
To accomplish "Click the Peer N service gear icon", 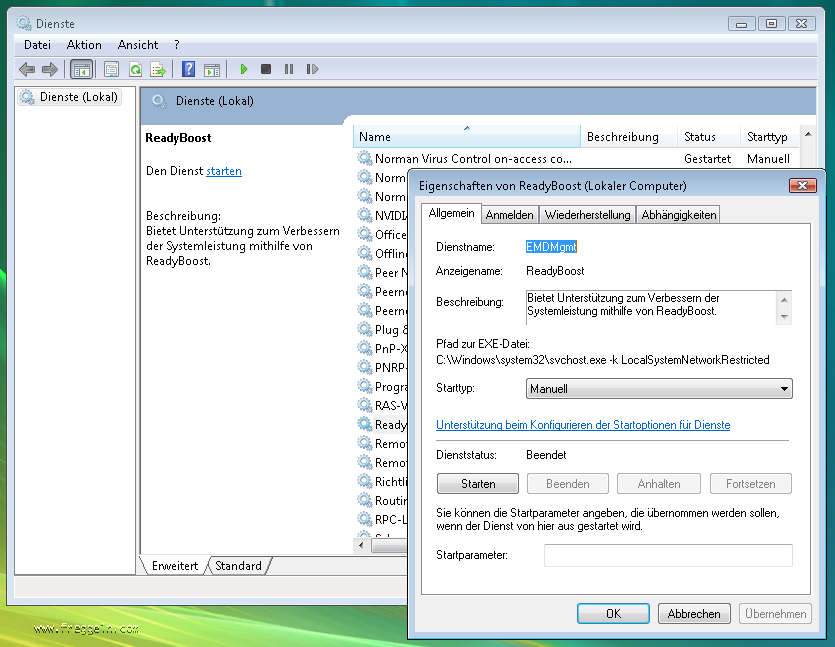I will [365, 273].
